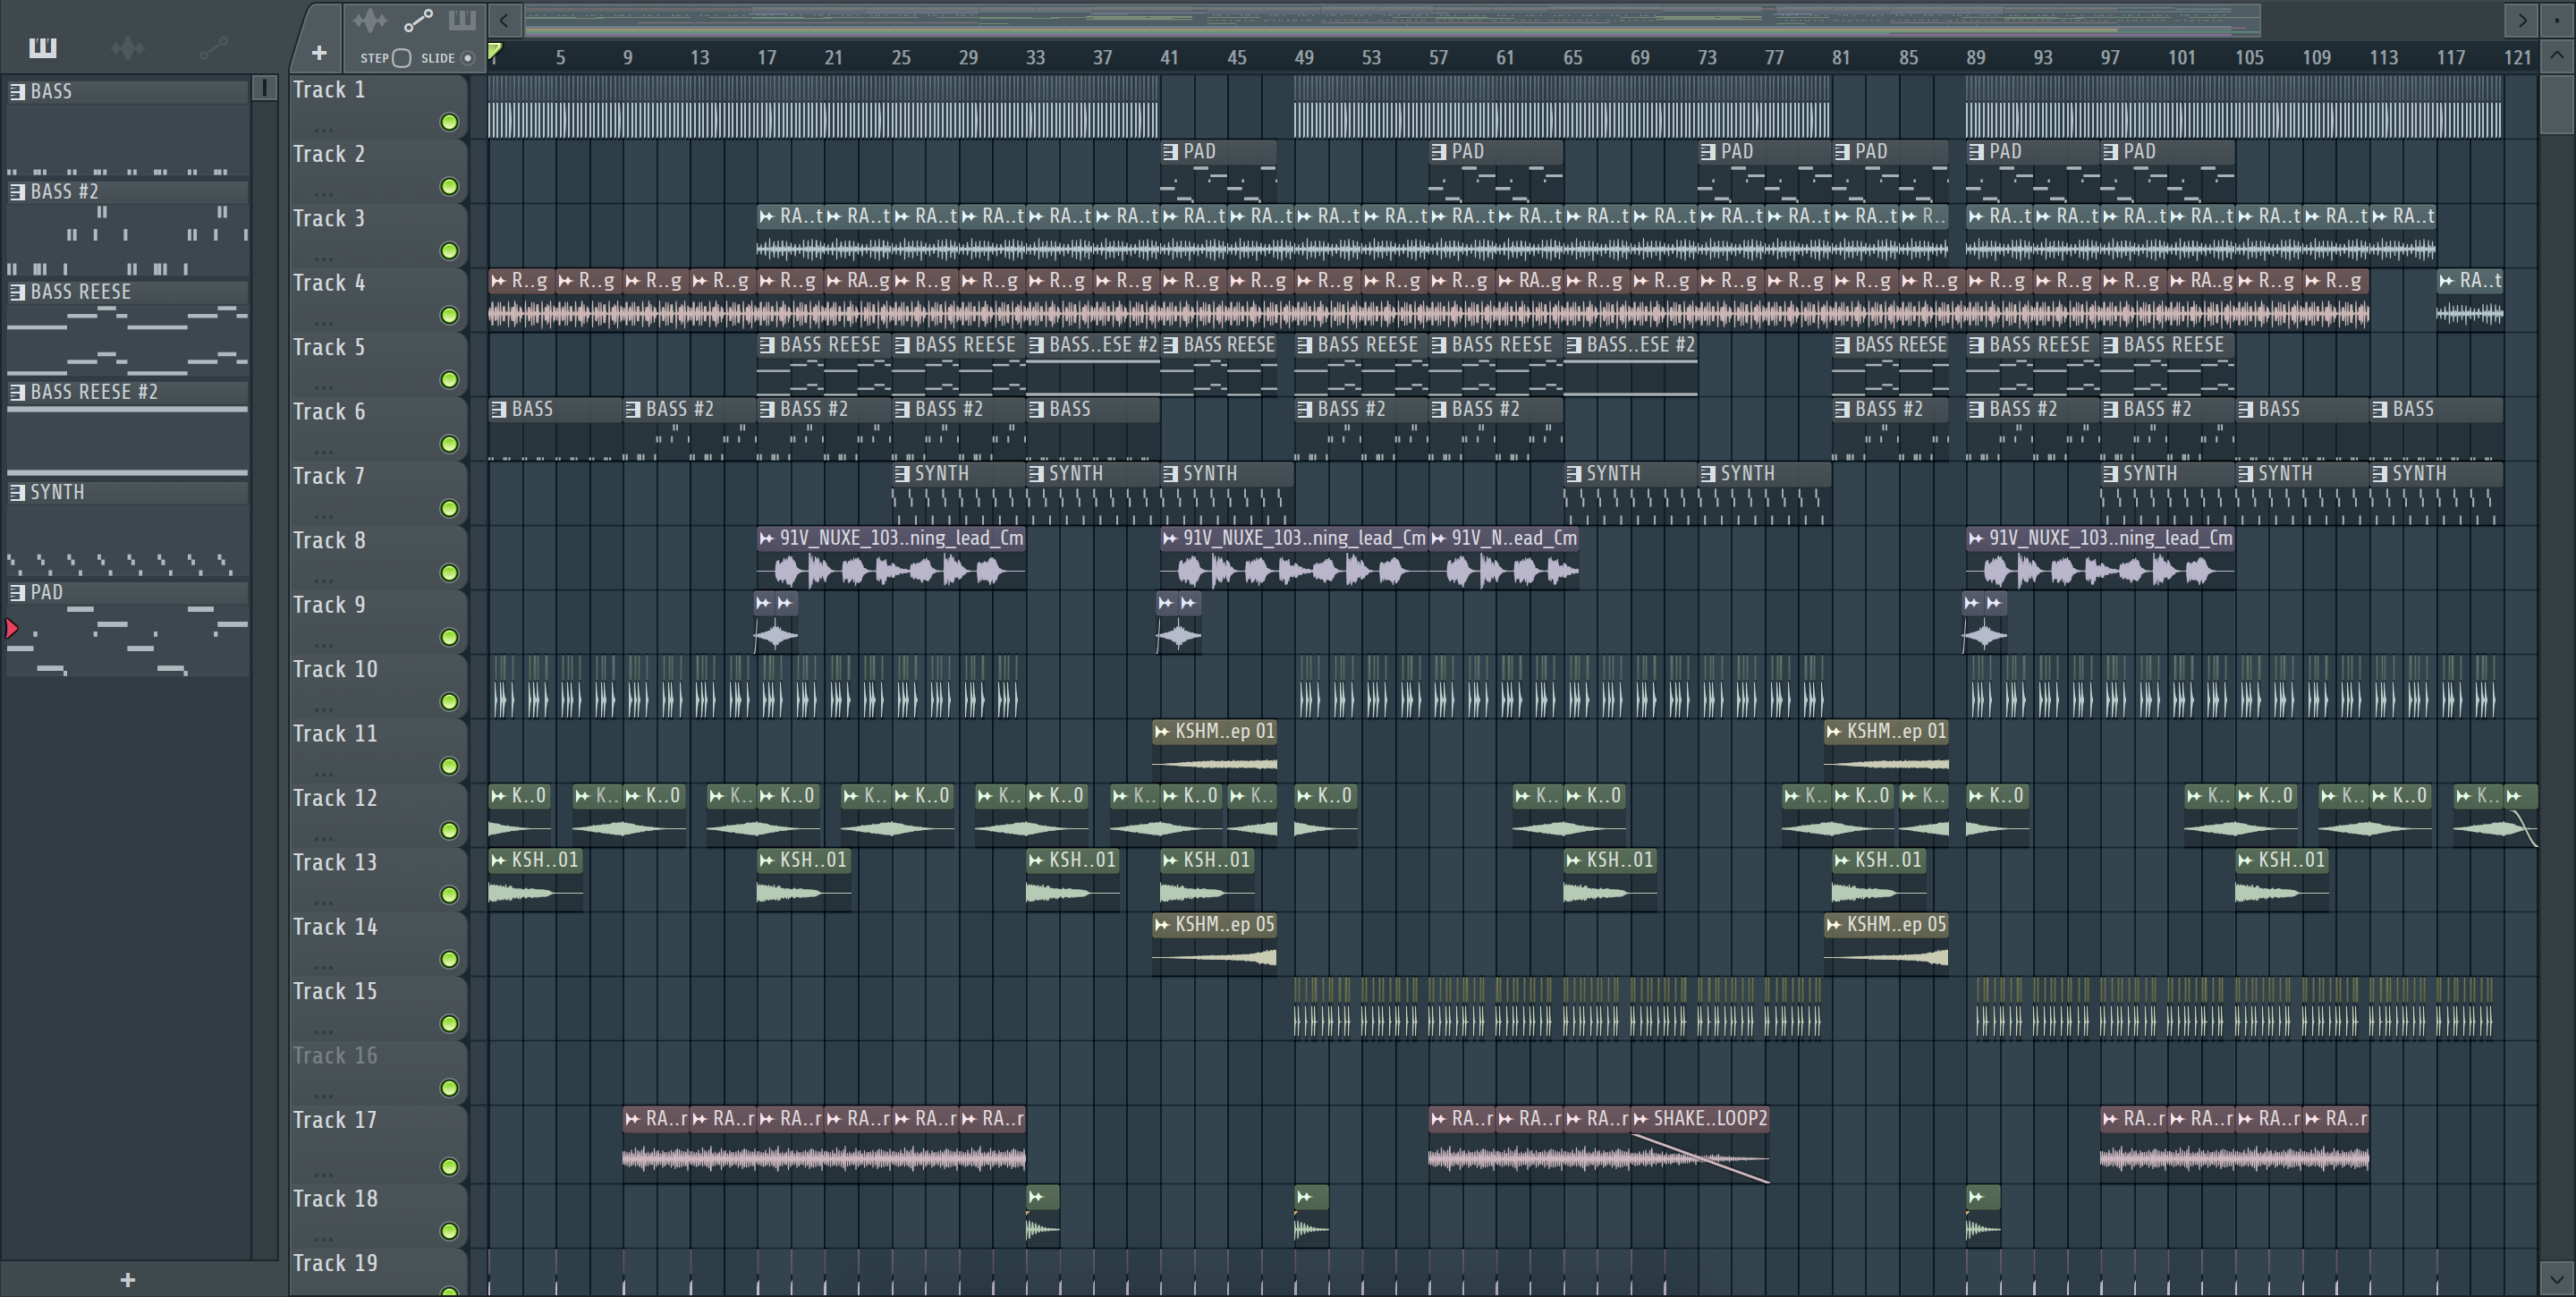Image resolution: width=2576 pixels, height=1297 pixels.
Task: Select the Track 19 header name
Action: (335, 1263)
